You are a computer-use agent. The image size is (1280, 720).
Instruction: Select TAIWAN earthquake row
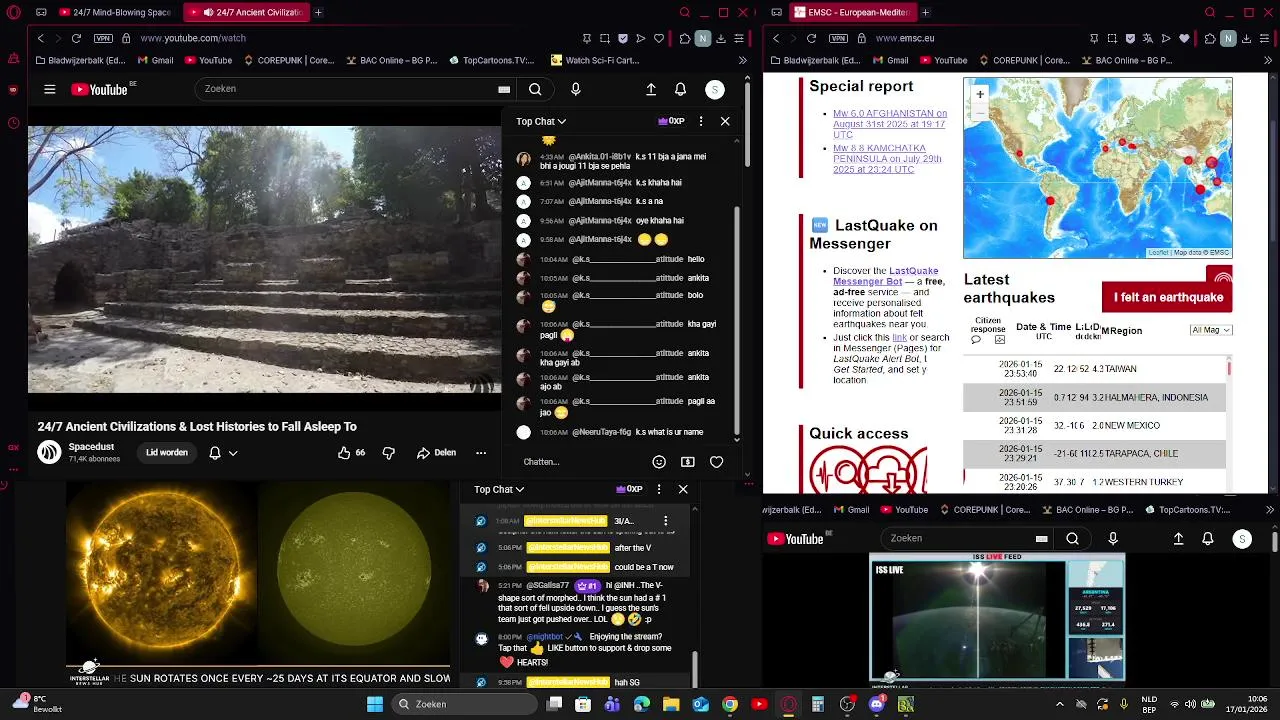1094,369
